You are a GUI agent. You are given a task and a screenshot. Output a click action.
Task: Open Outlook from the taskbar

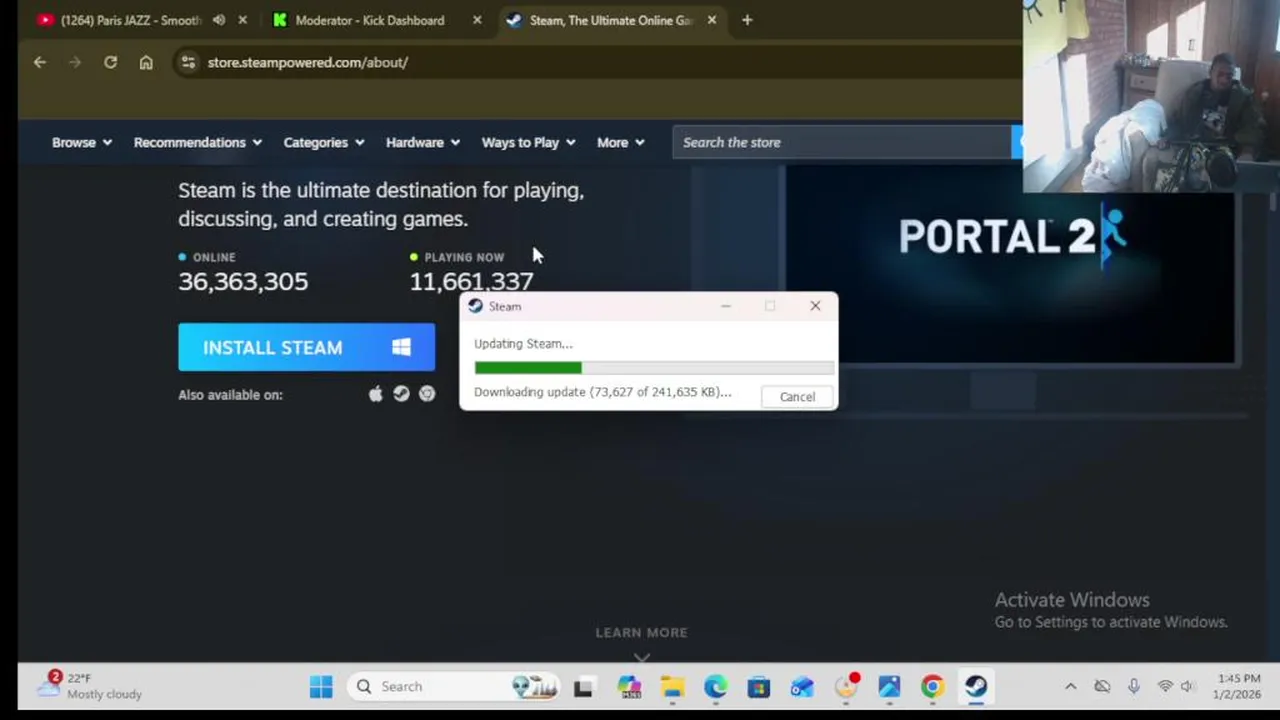[802, 686]
